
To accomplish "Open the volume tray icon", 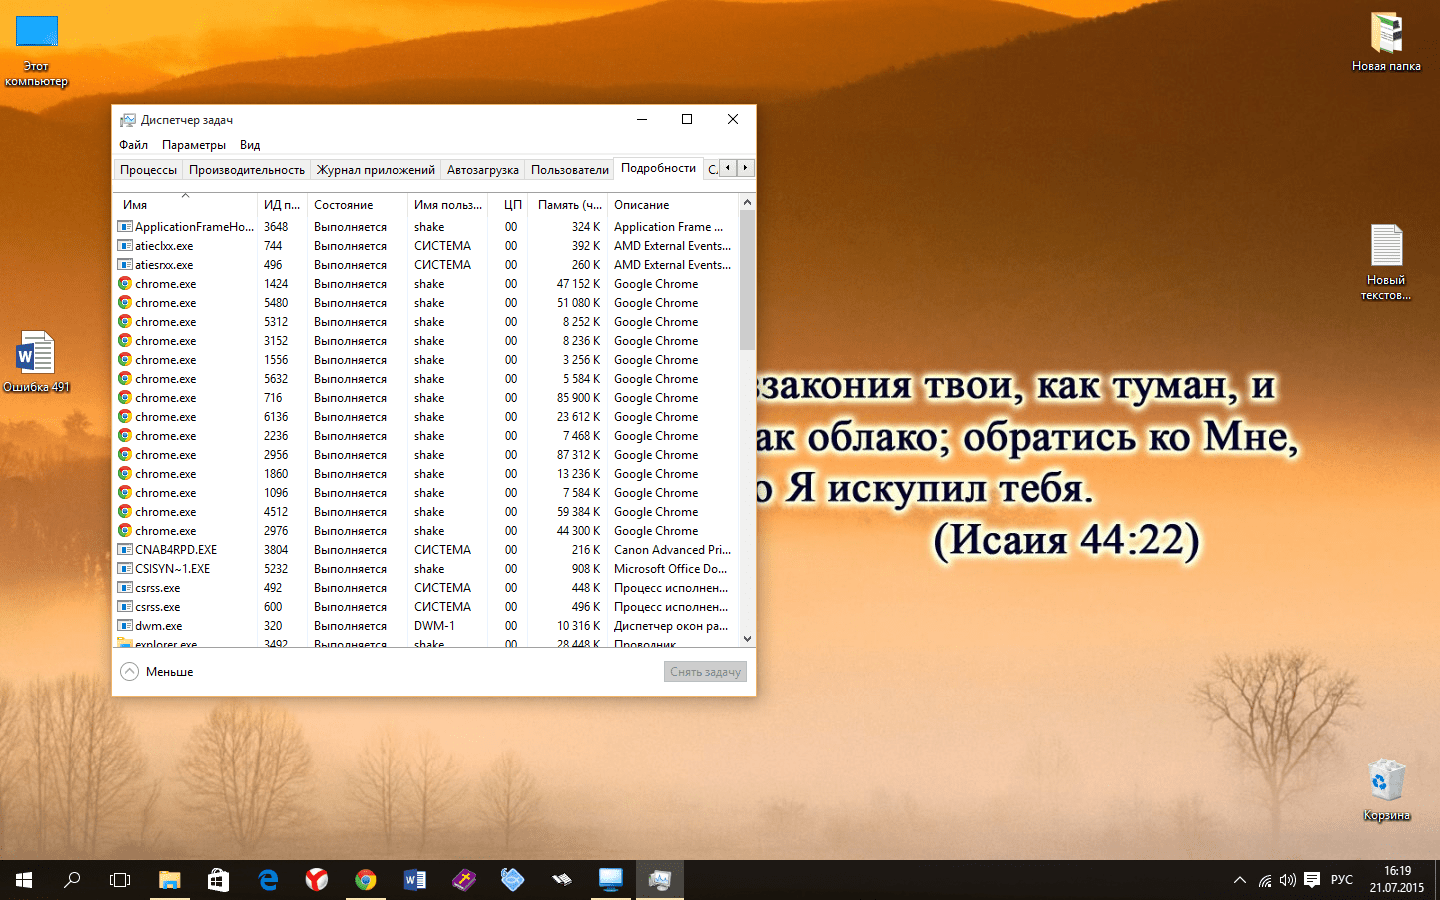I will (1287, 880).
